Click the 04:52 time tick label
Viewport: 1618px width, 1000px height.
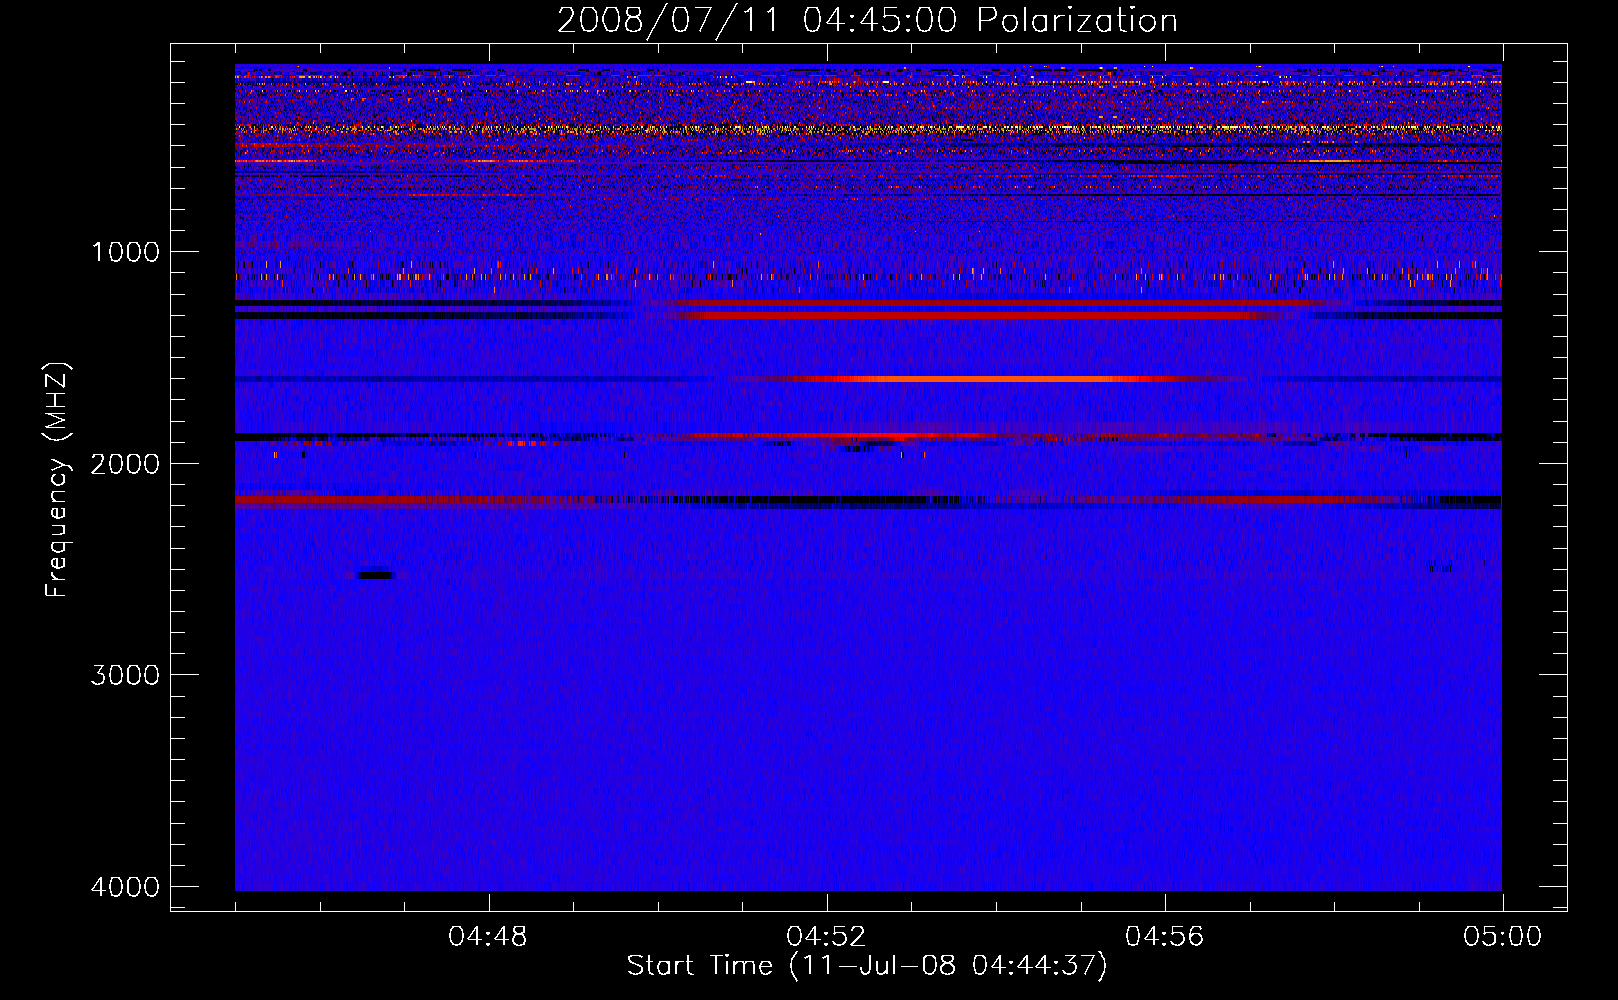(826, 937)
